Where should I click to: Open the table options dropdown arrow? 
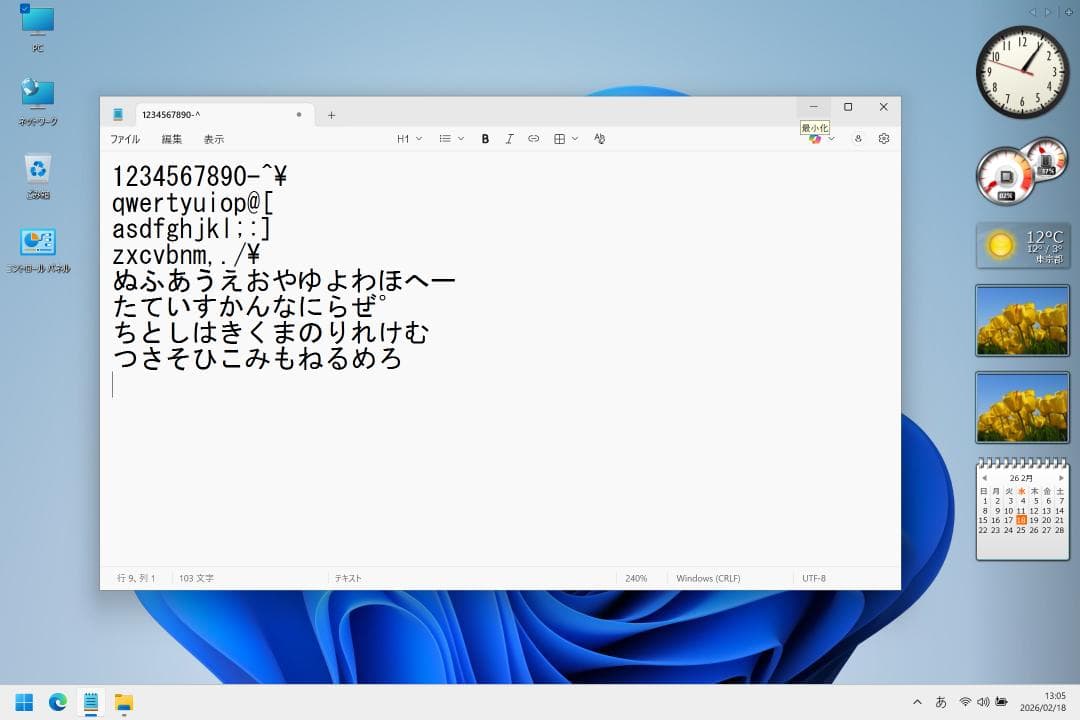click(574, 138)
